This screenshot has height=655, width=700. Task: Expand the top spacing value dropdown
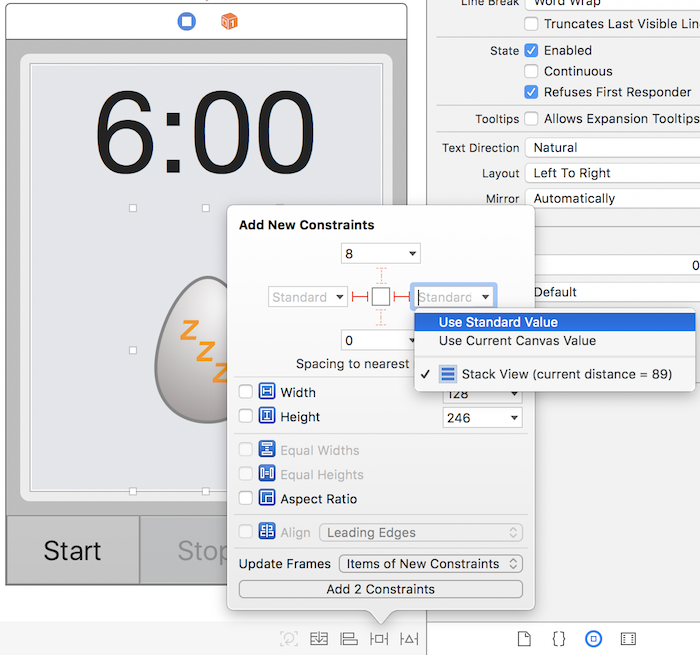coord(413,254)
